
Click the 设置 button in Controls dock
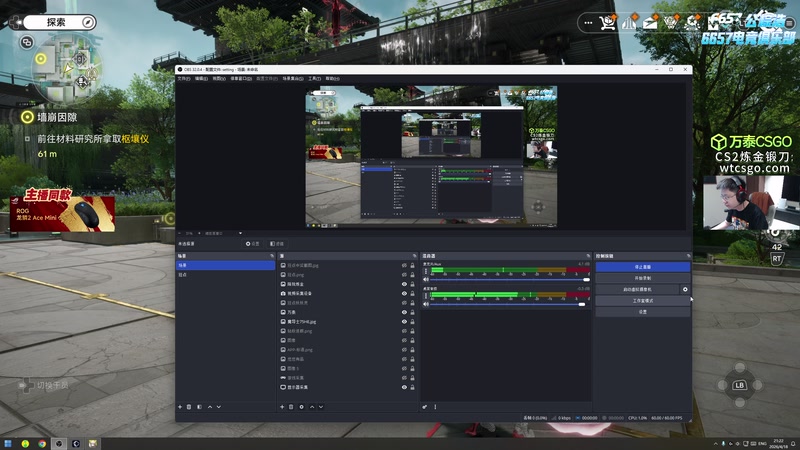(x=643, y=312)
